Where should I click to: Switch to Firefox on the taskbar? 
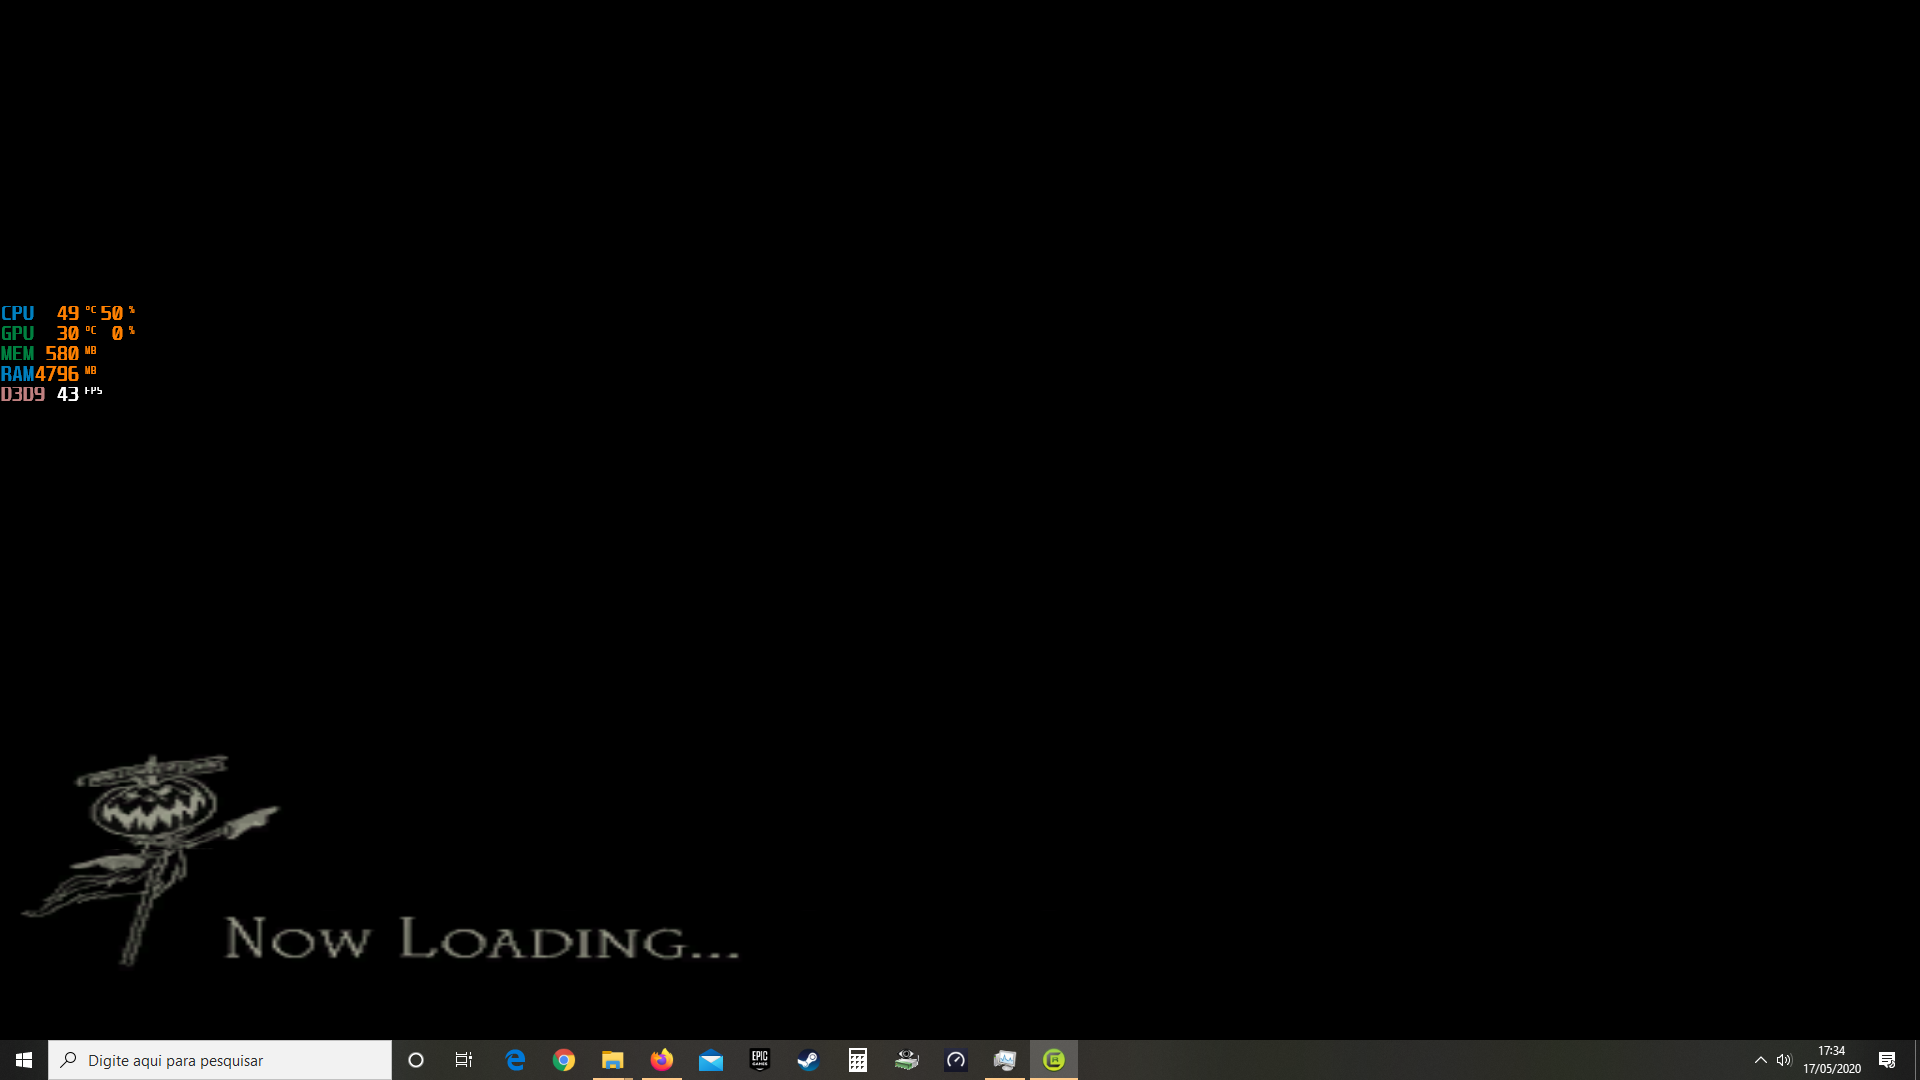coord(661,1060)
